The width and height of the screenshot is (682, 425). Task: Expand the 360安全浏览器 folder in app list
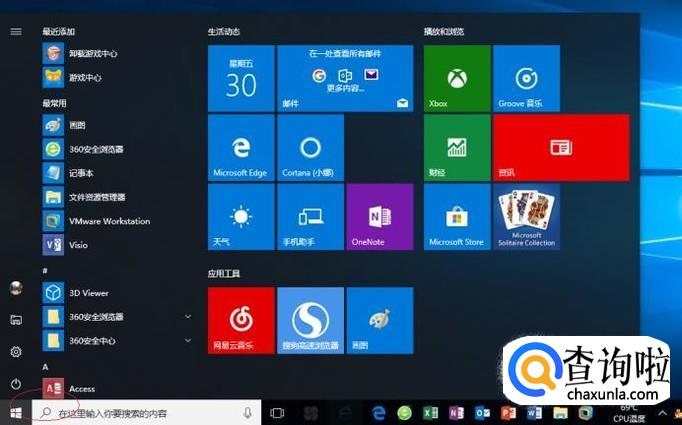[188, 316]
